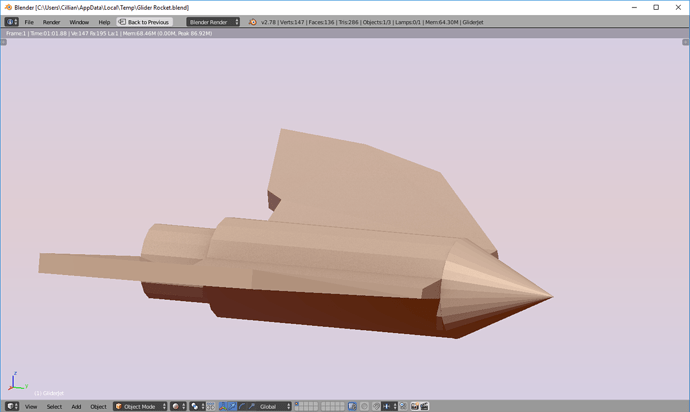This screenshot has height=412, width=690.
Task: Click the rendered rocket nose cone
Action: tap(500, 290)
